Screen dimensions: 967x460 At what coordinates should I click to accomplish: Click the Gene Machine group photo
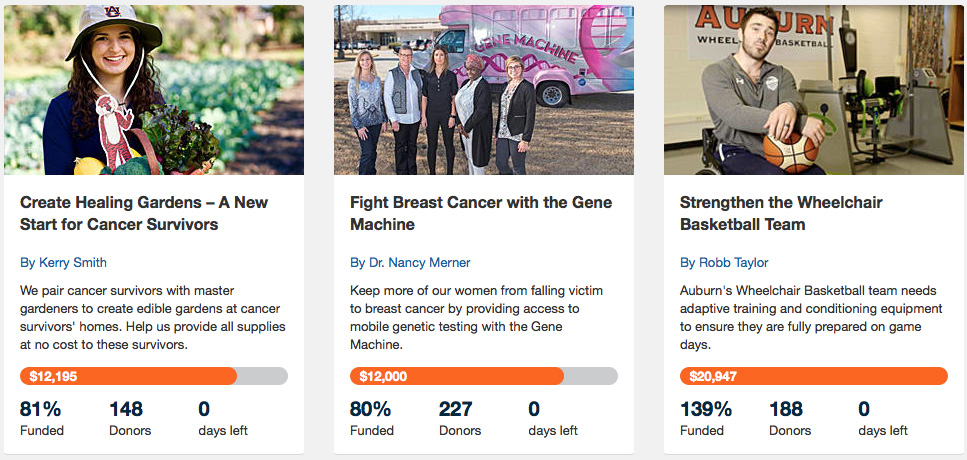click(484, 90)
